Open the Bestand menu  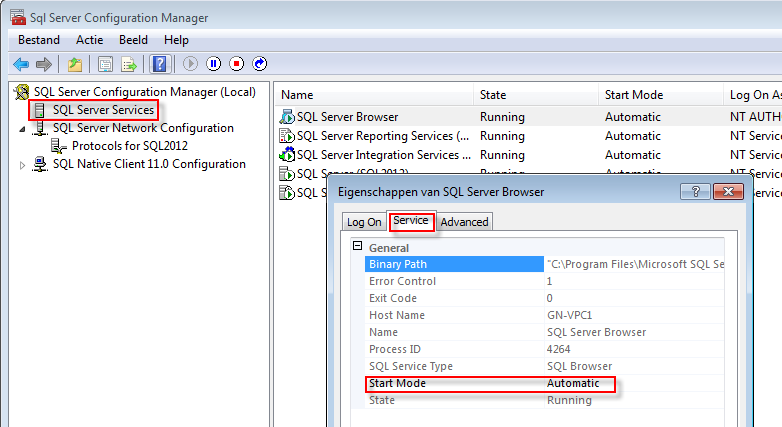(x=39, y=40)
